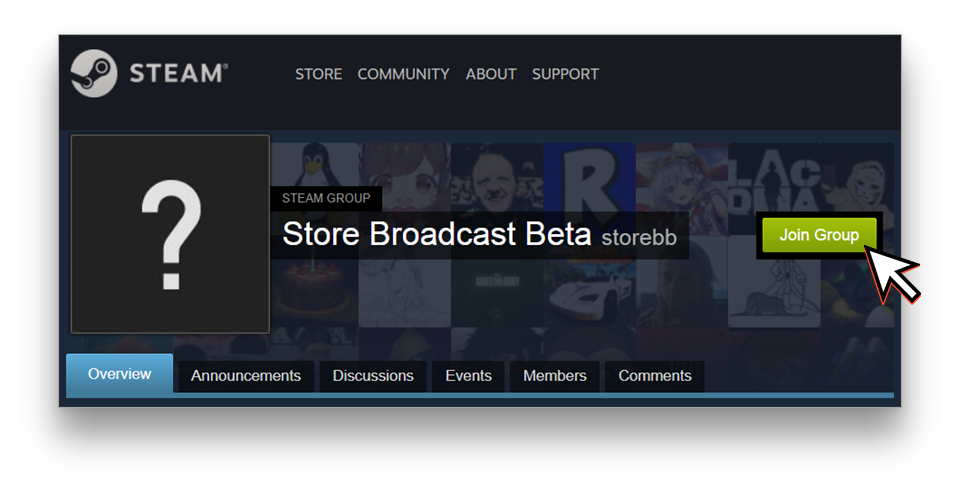Go to the ABOUT page

(491, 74)
